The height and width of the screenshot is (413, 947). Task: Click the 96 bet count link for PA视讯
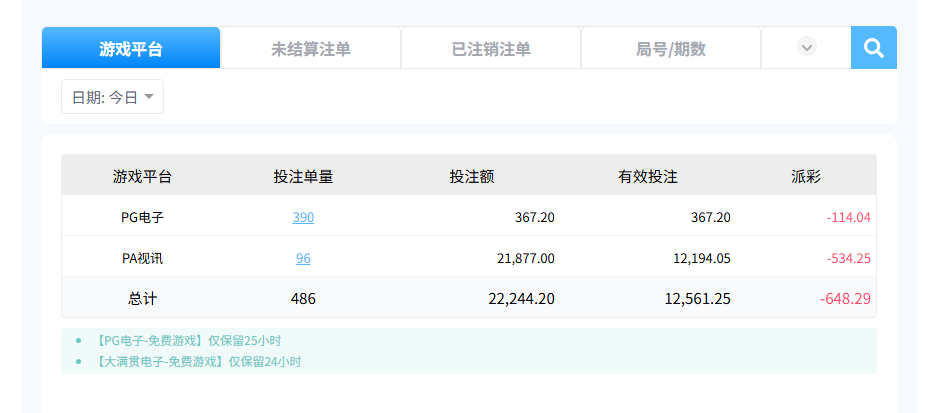pyautogui.click(x=303, y=258)
